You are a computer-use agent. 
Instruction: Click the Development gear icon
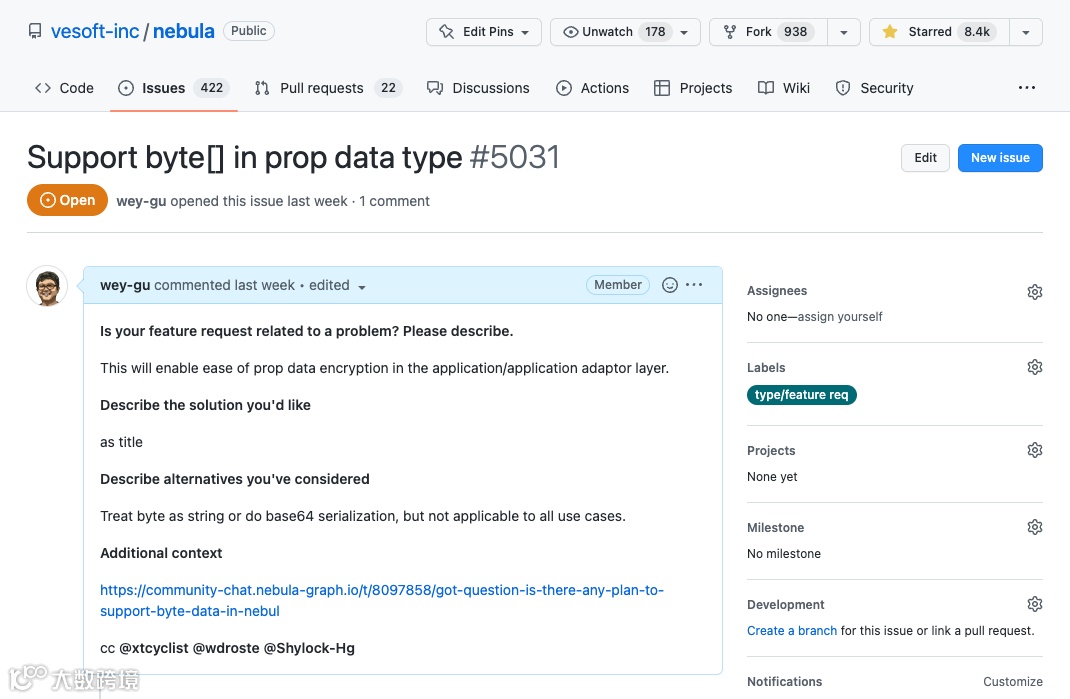[x=1035, y=604]
